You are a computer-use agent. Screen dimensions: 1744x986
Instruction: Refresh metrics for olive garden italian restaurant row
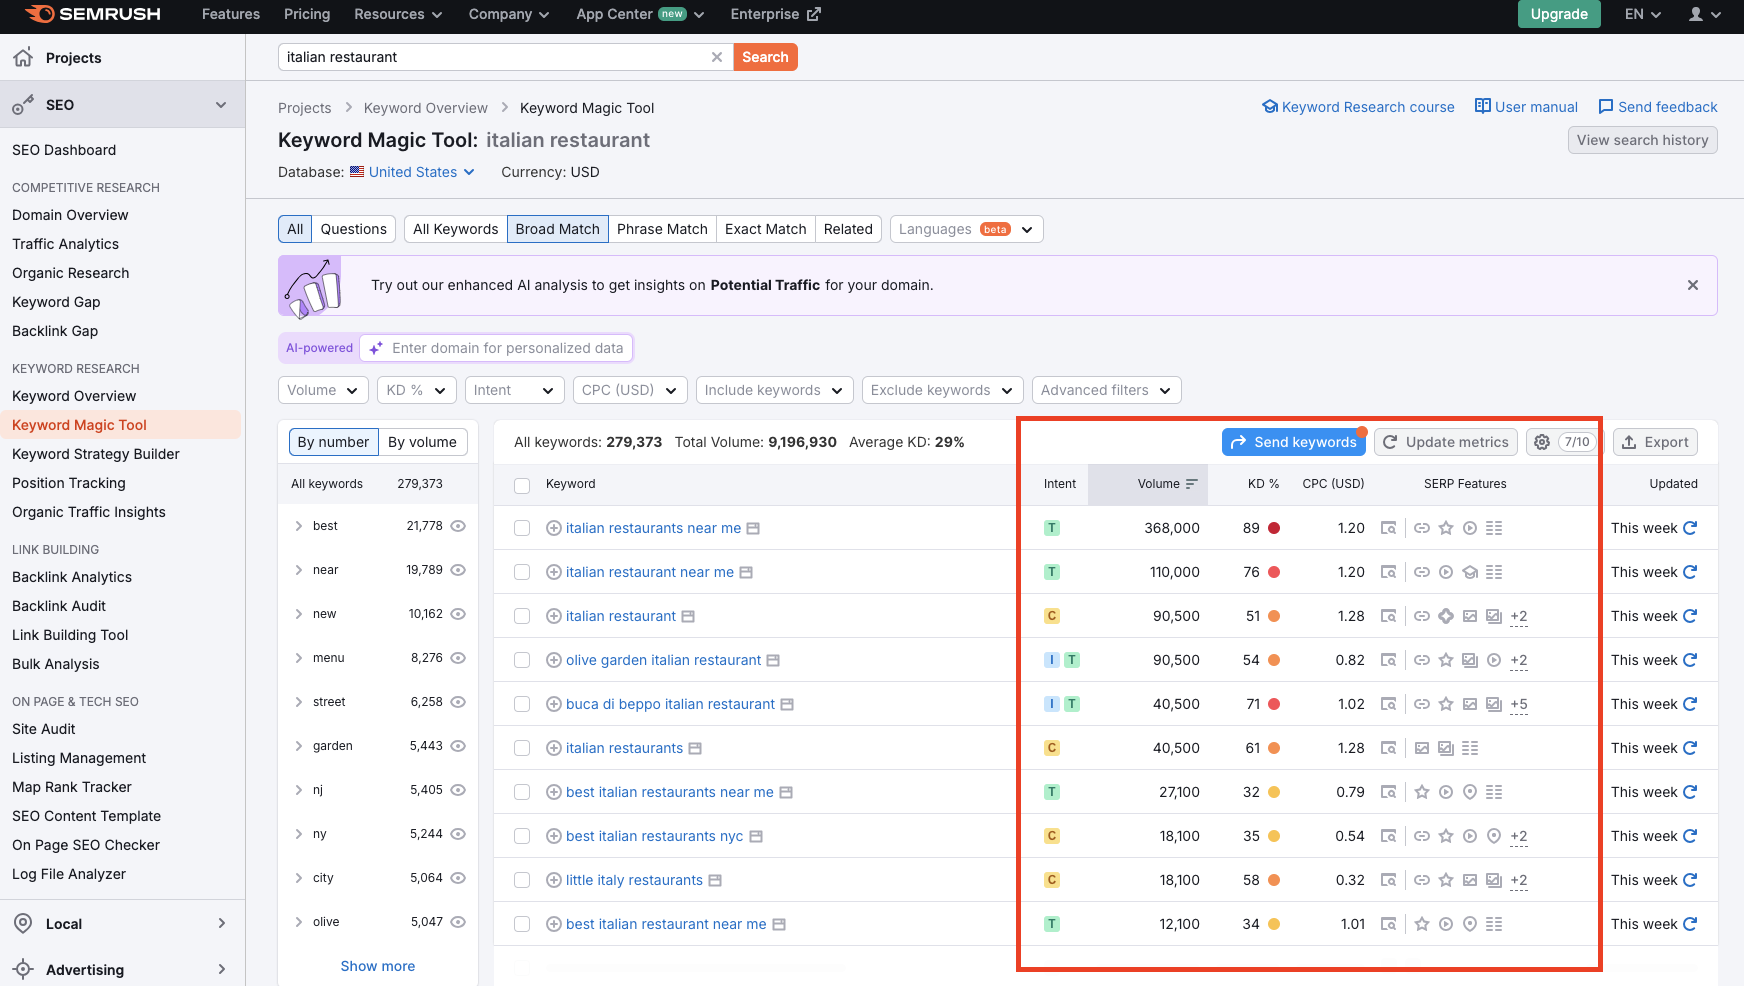pyautogui.click(x=1690, y=660)
